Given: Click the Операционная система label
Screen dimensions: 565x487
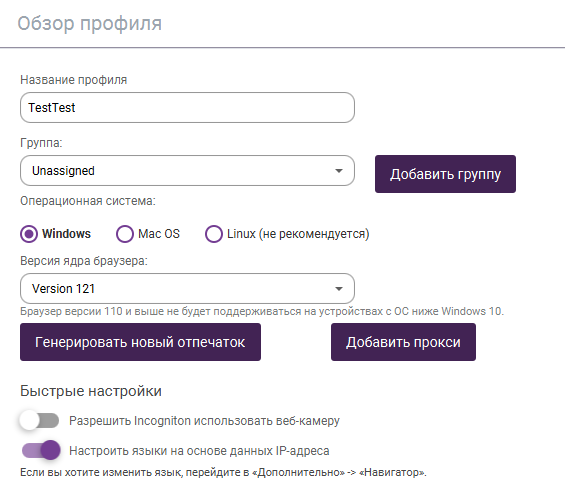Looking at the screenshot, I should (x=88, y=201).
